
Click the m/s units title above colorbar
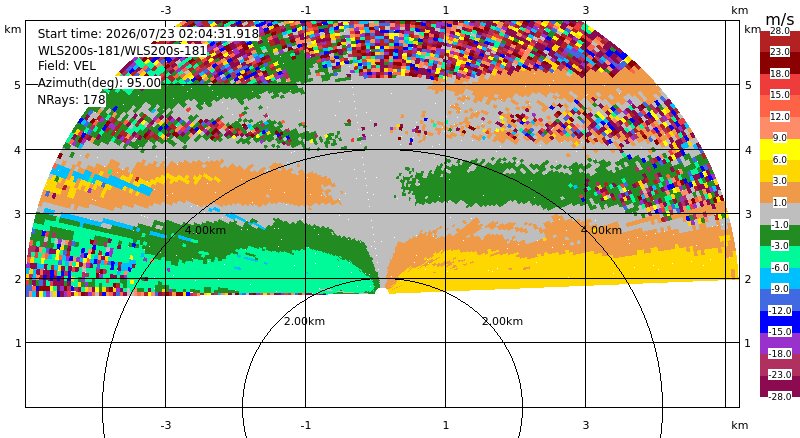coord(780,19)
